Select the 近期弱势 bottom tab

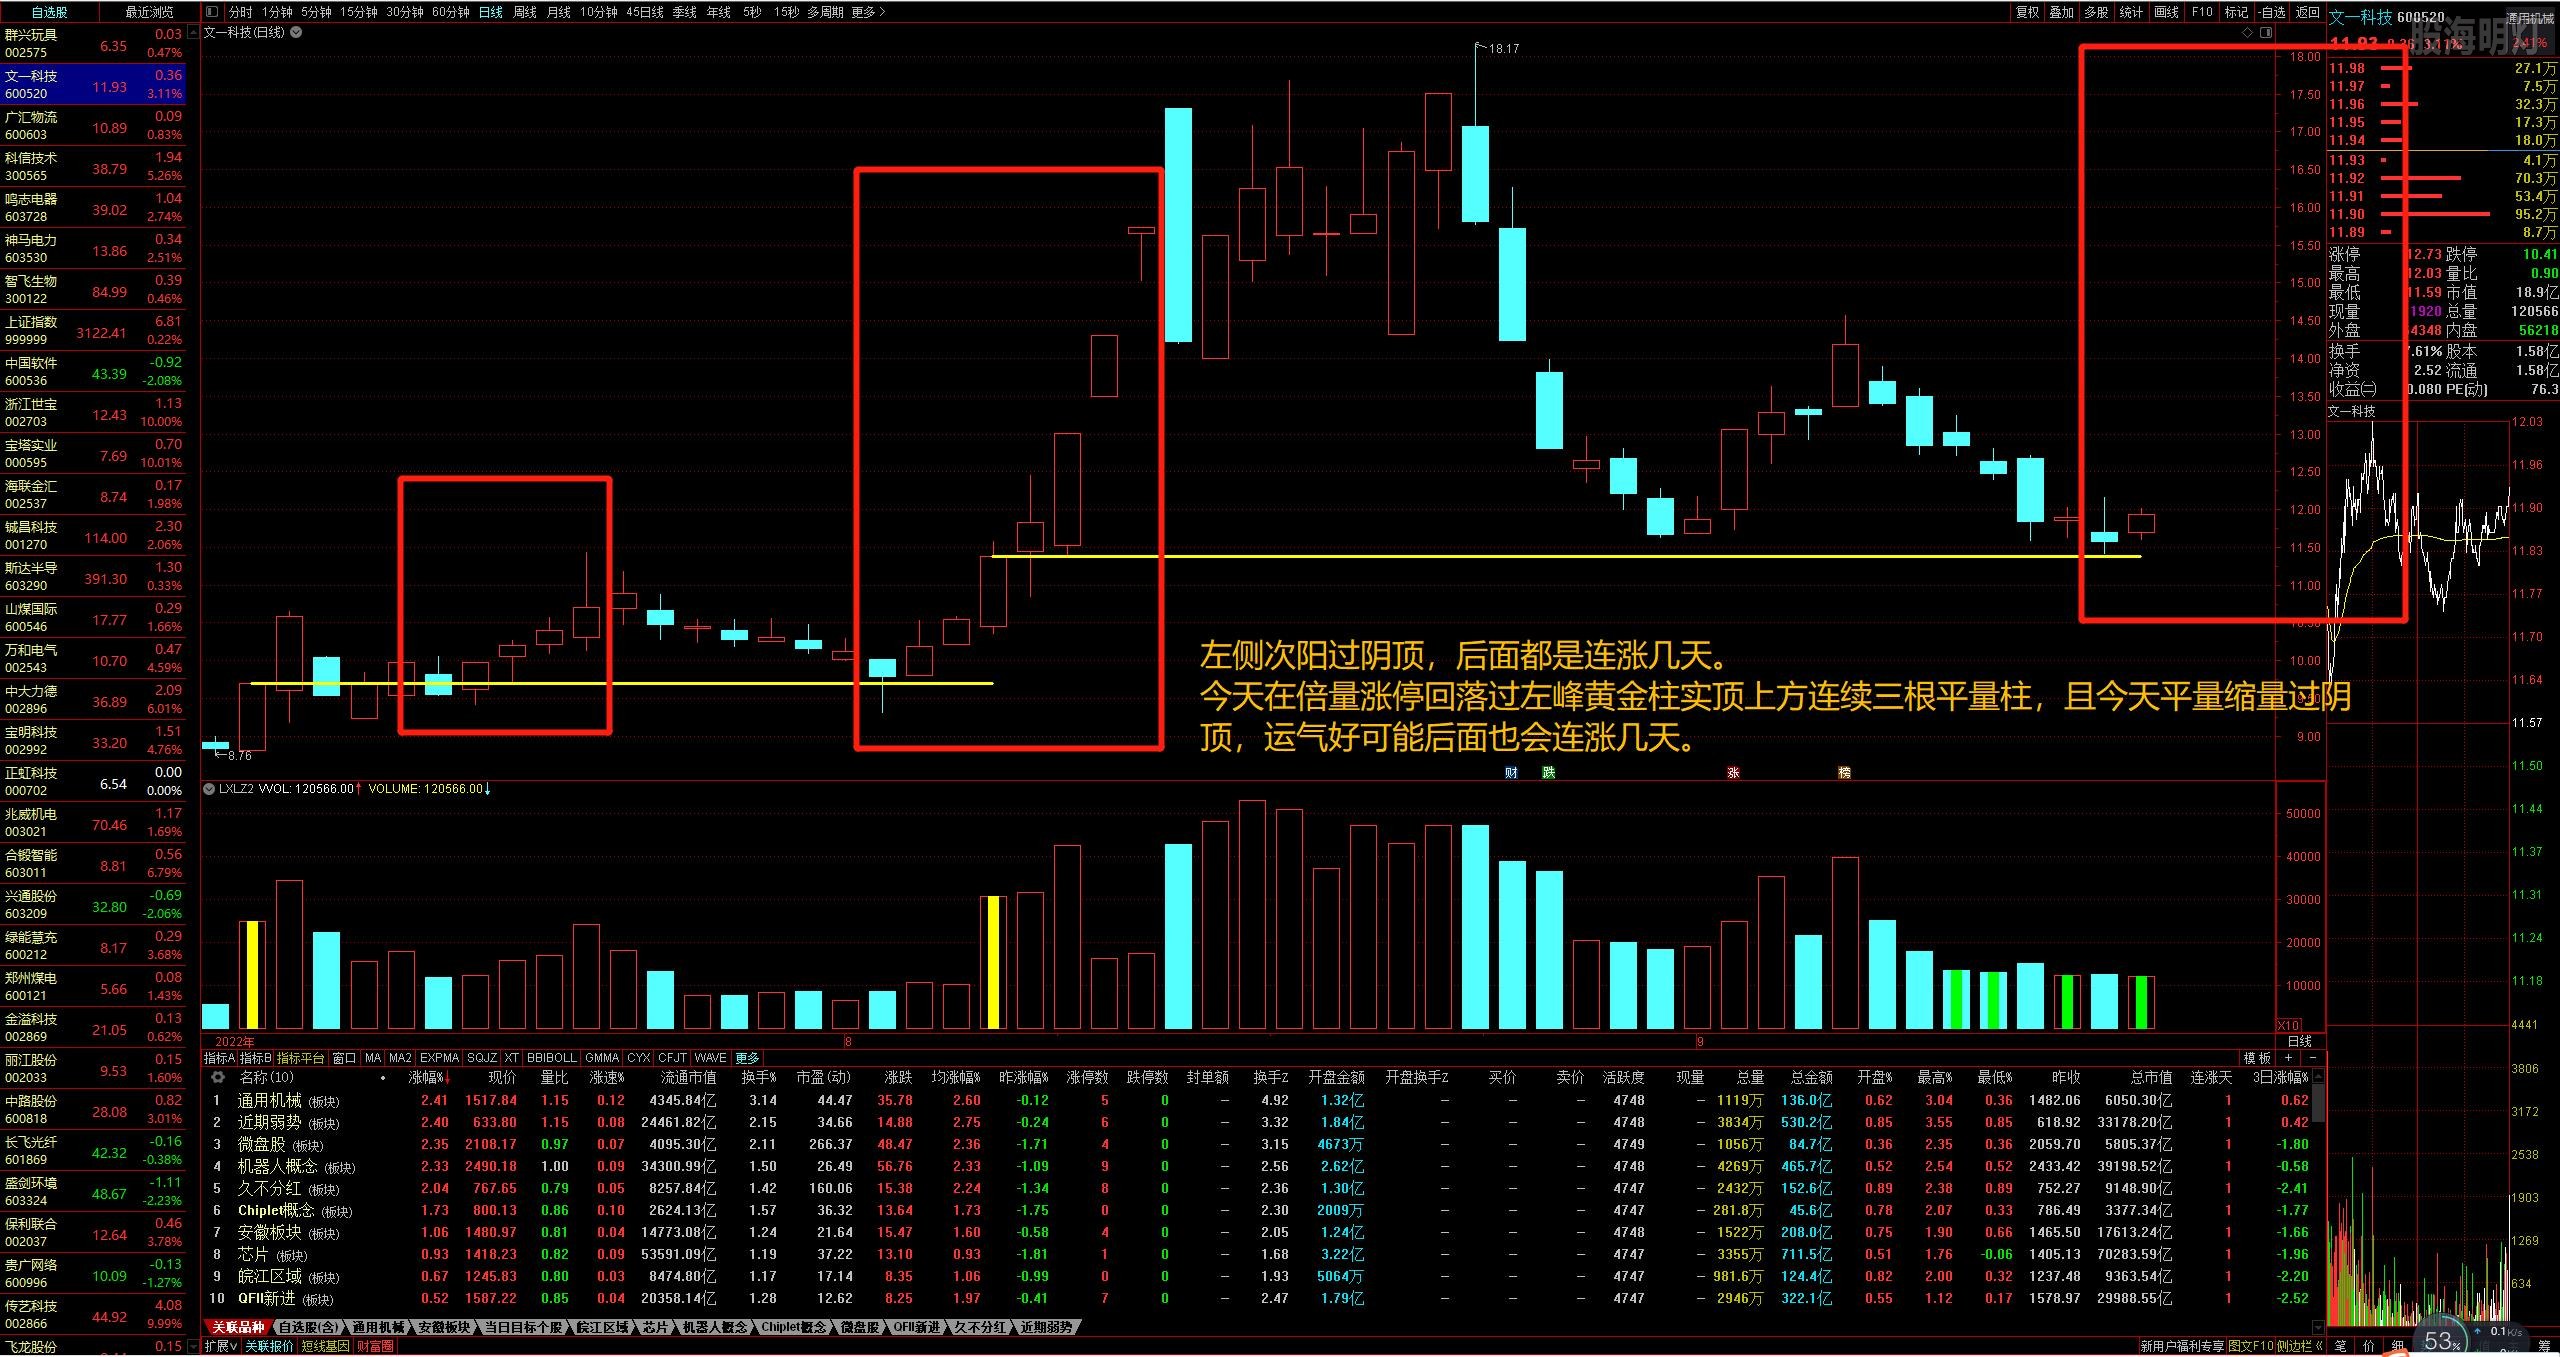1046,1327
